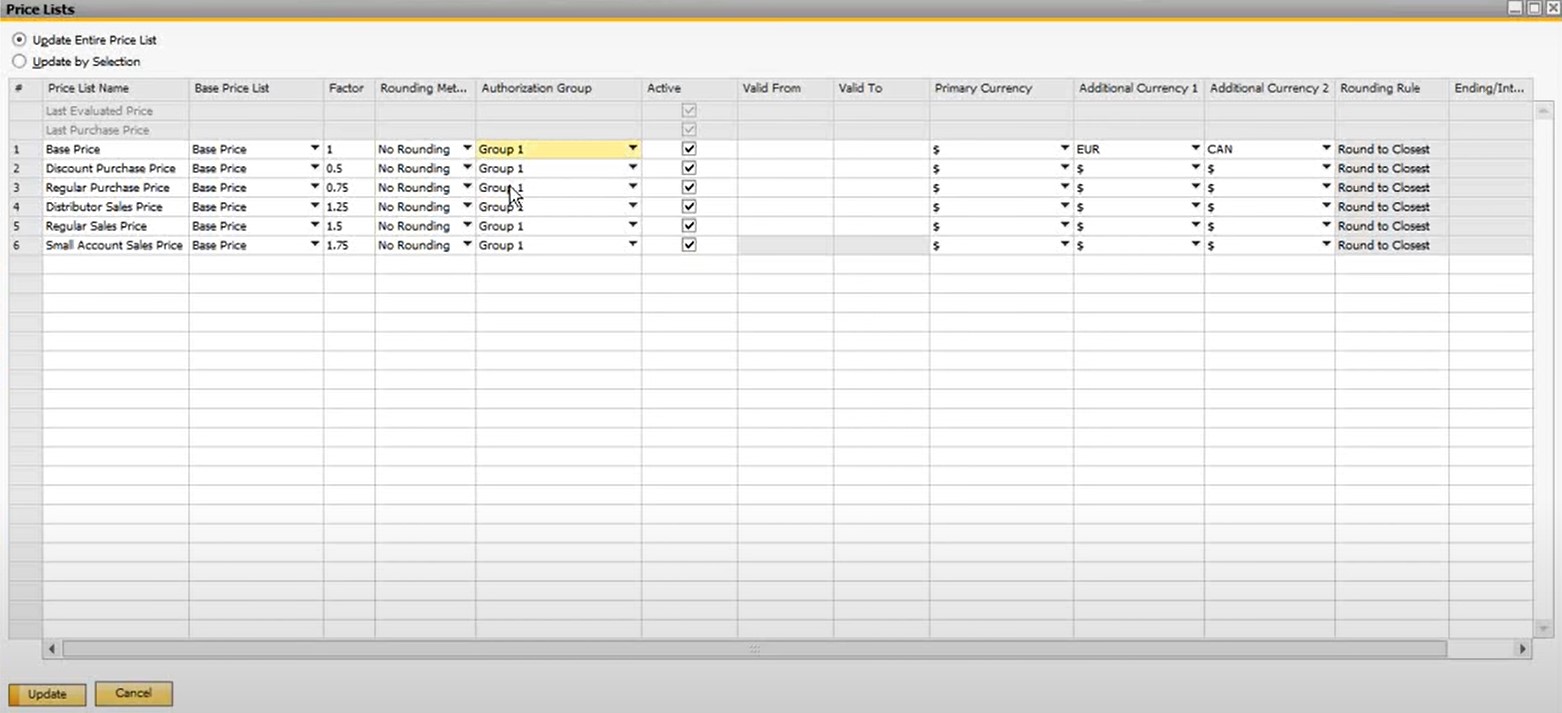The image size is (1562, 713).
Task: Open the EUR Additional Currency 1 dropdown
Action: [1194, 148]
